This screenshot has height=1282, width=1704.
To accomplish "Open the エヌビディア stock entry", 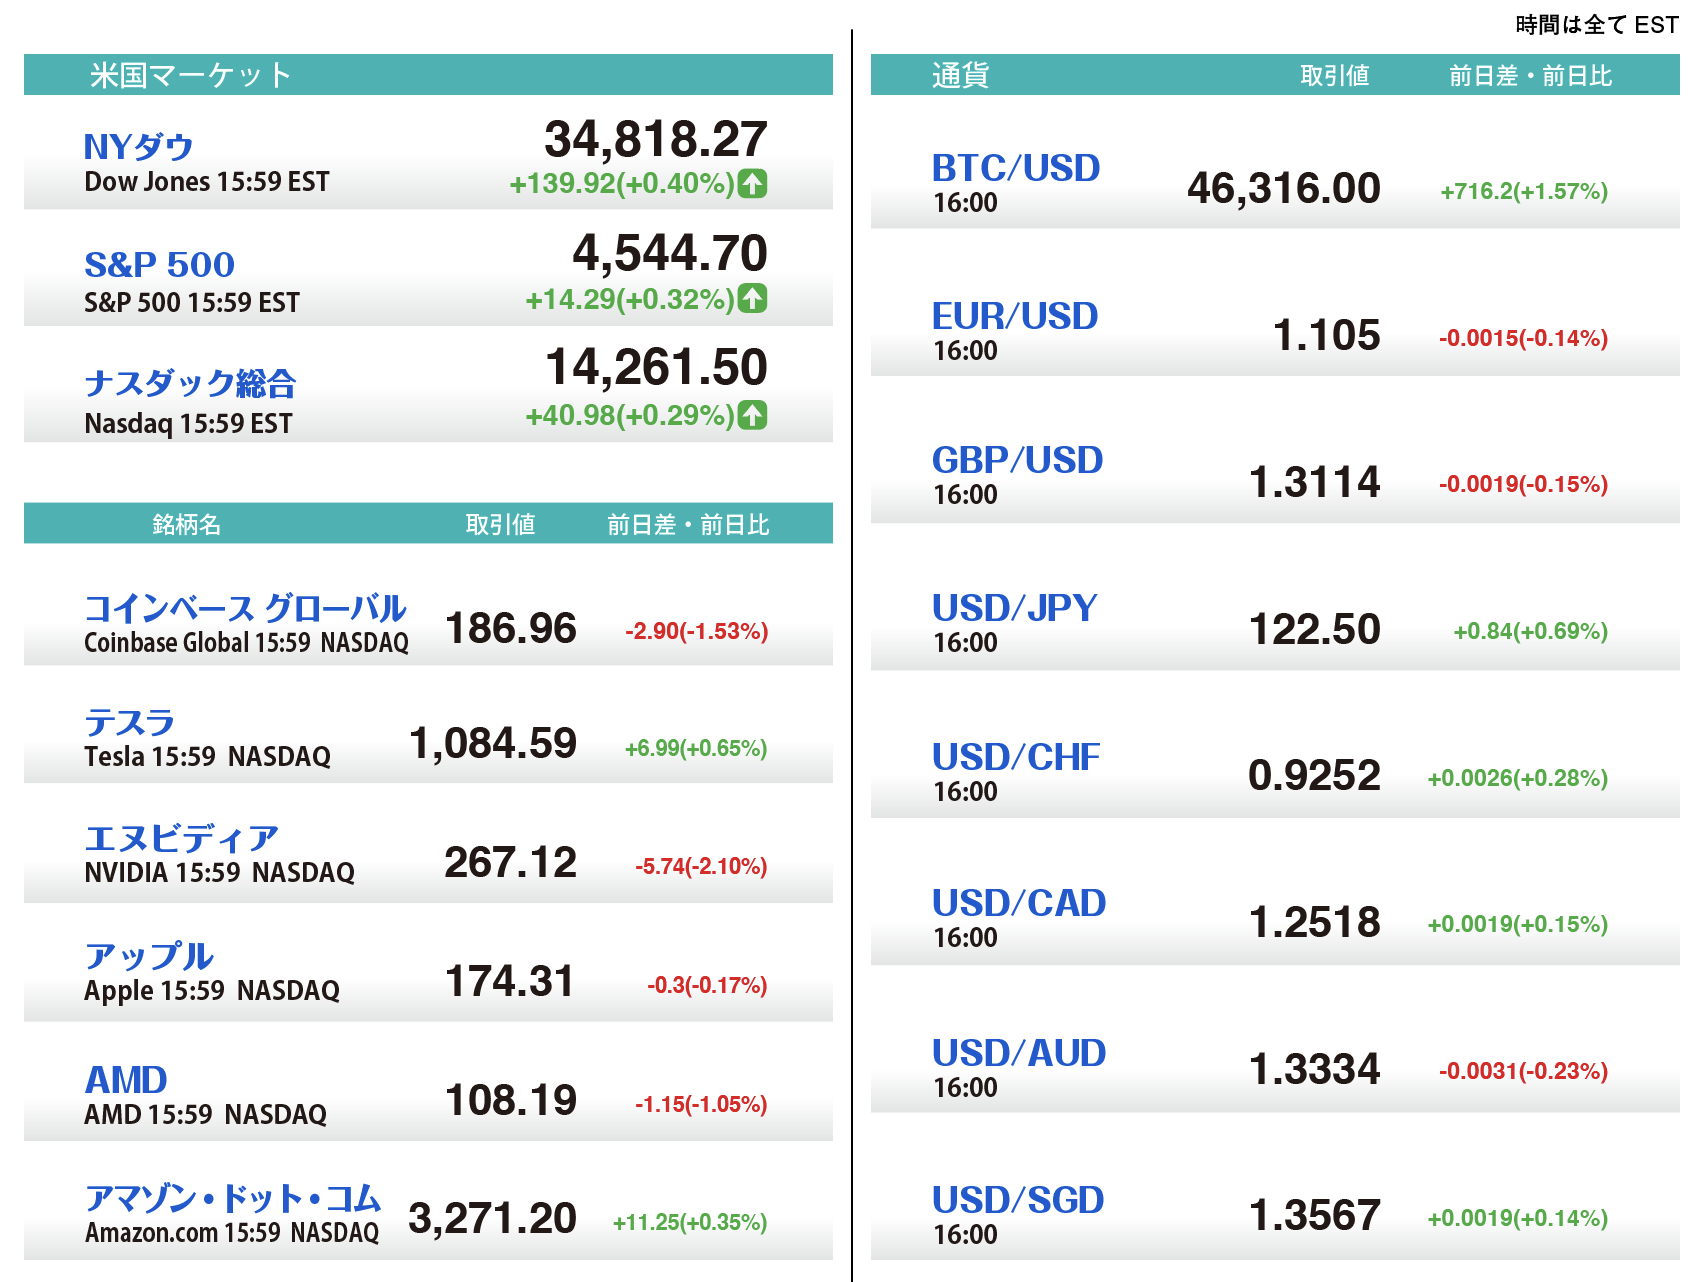I will (181, 838).
